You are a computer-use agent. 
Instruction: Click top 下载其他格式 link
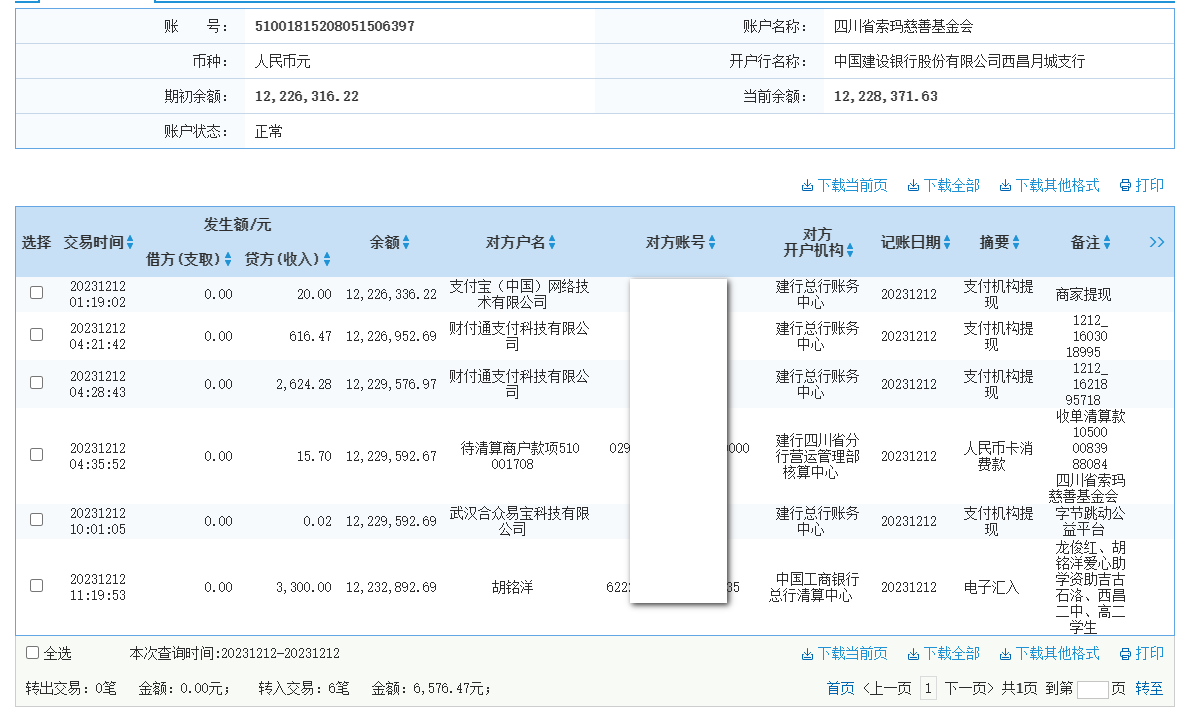1049,186
